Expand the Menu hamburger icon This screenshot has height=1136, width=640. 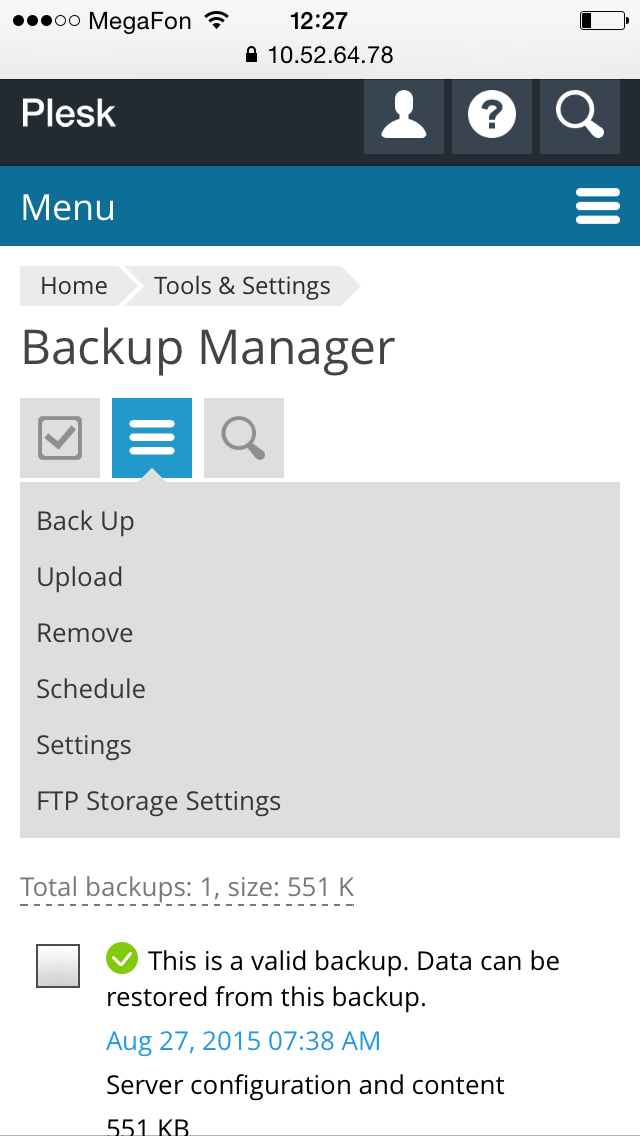coord(598,206)
